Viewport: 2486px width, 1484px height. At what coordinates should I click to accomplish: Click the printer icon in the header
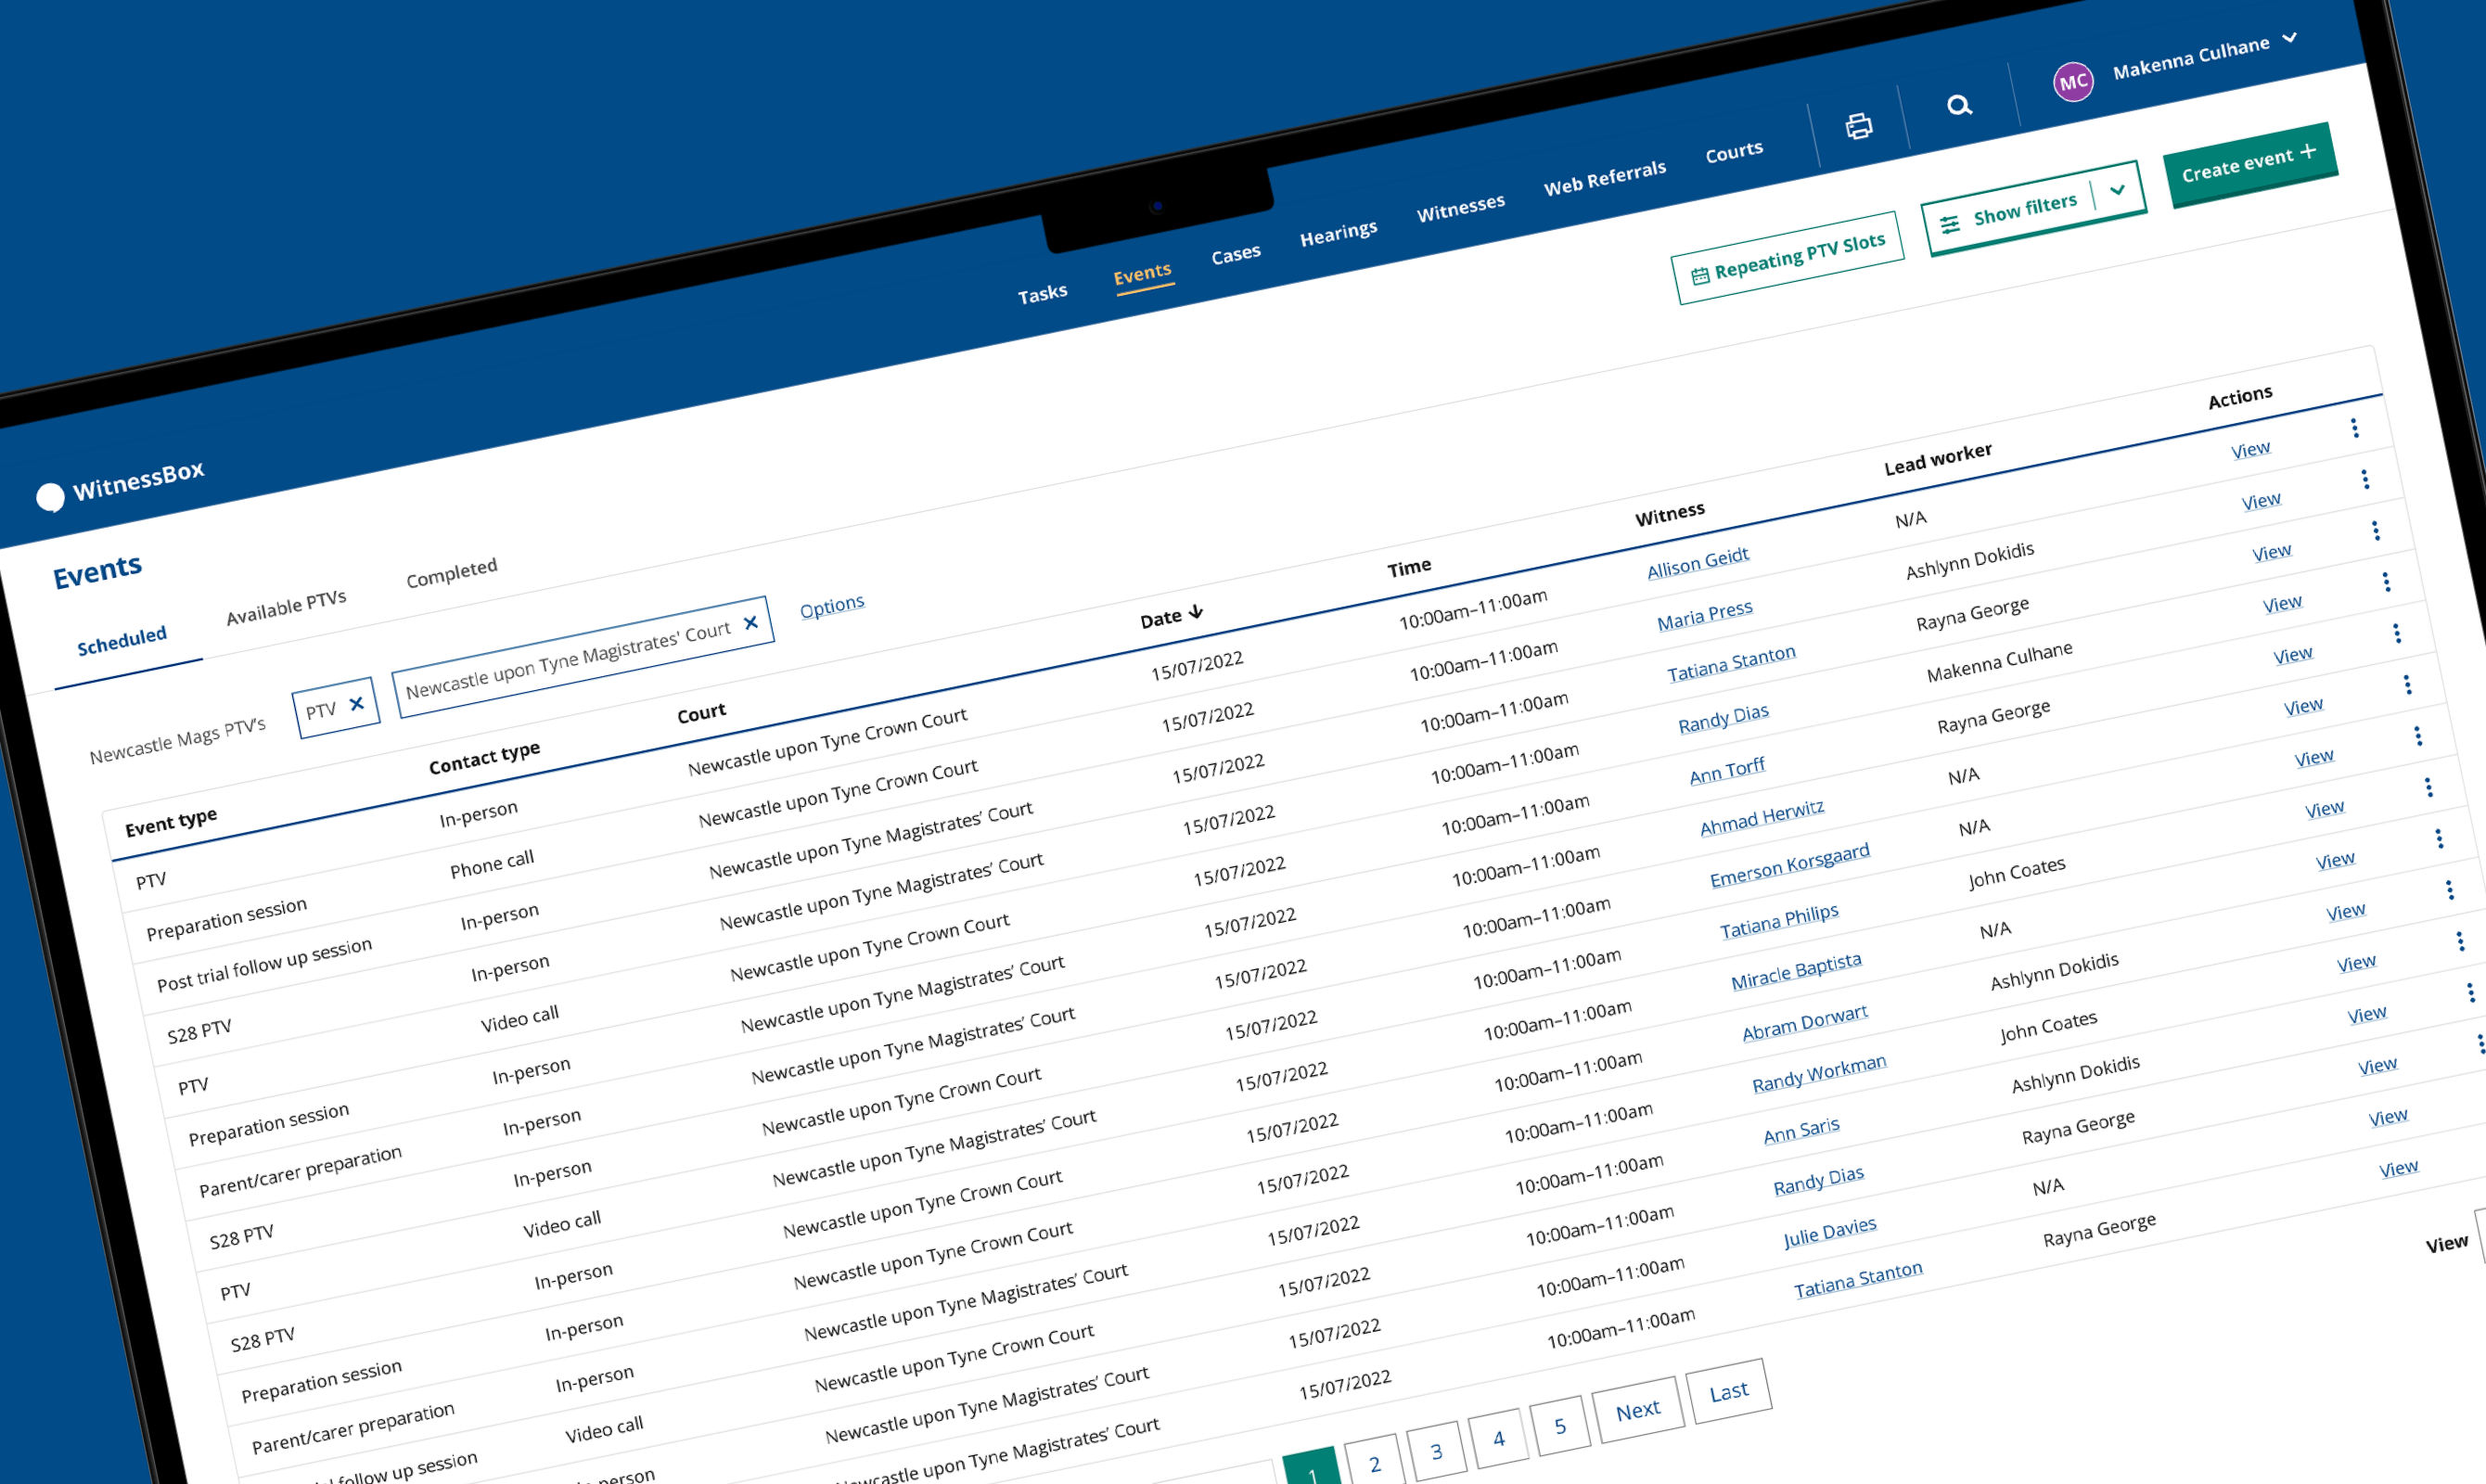point(1858,126)
